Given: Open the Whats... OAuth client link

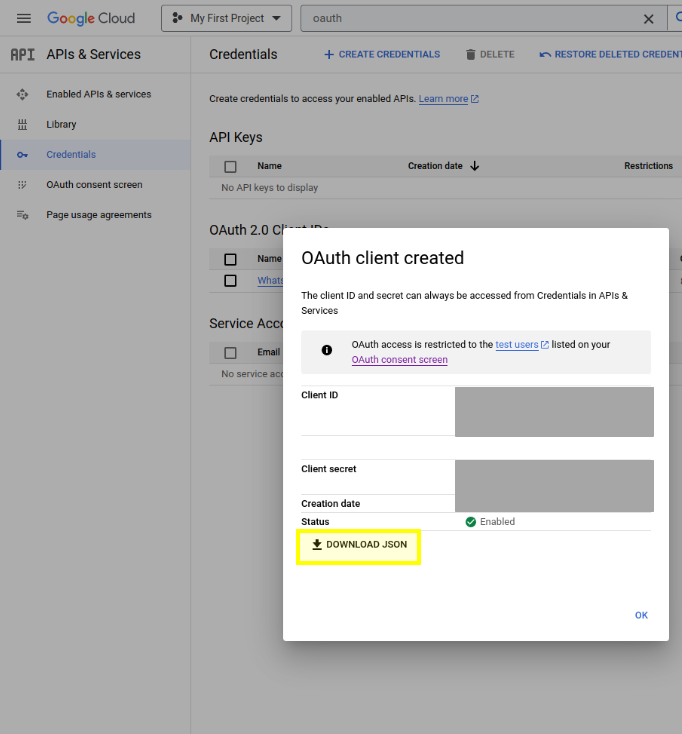Looking at the screenshot, I should point(270,280).
